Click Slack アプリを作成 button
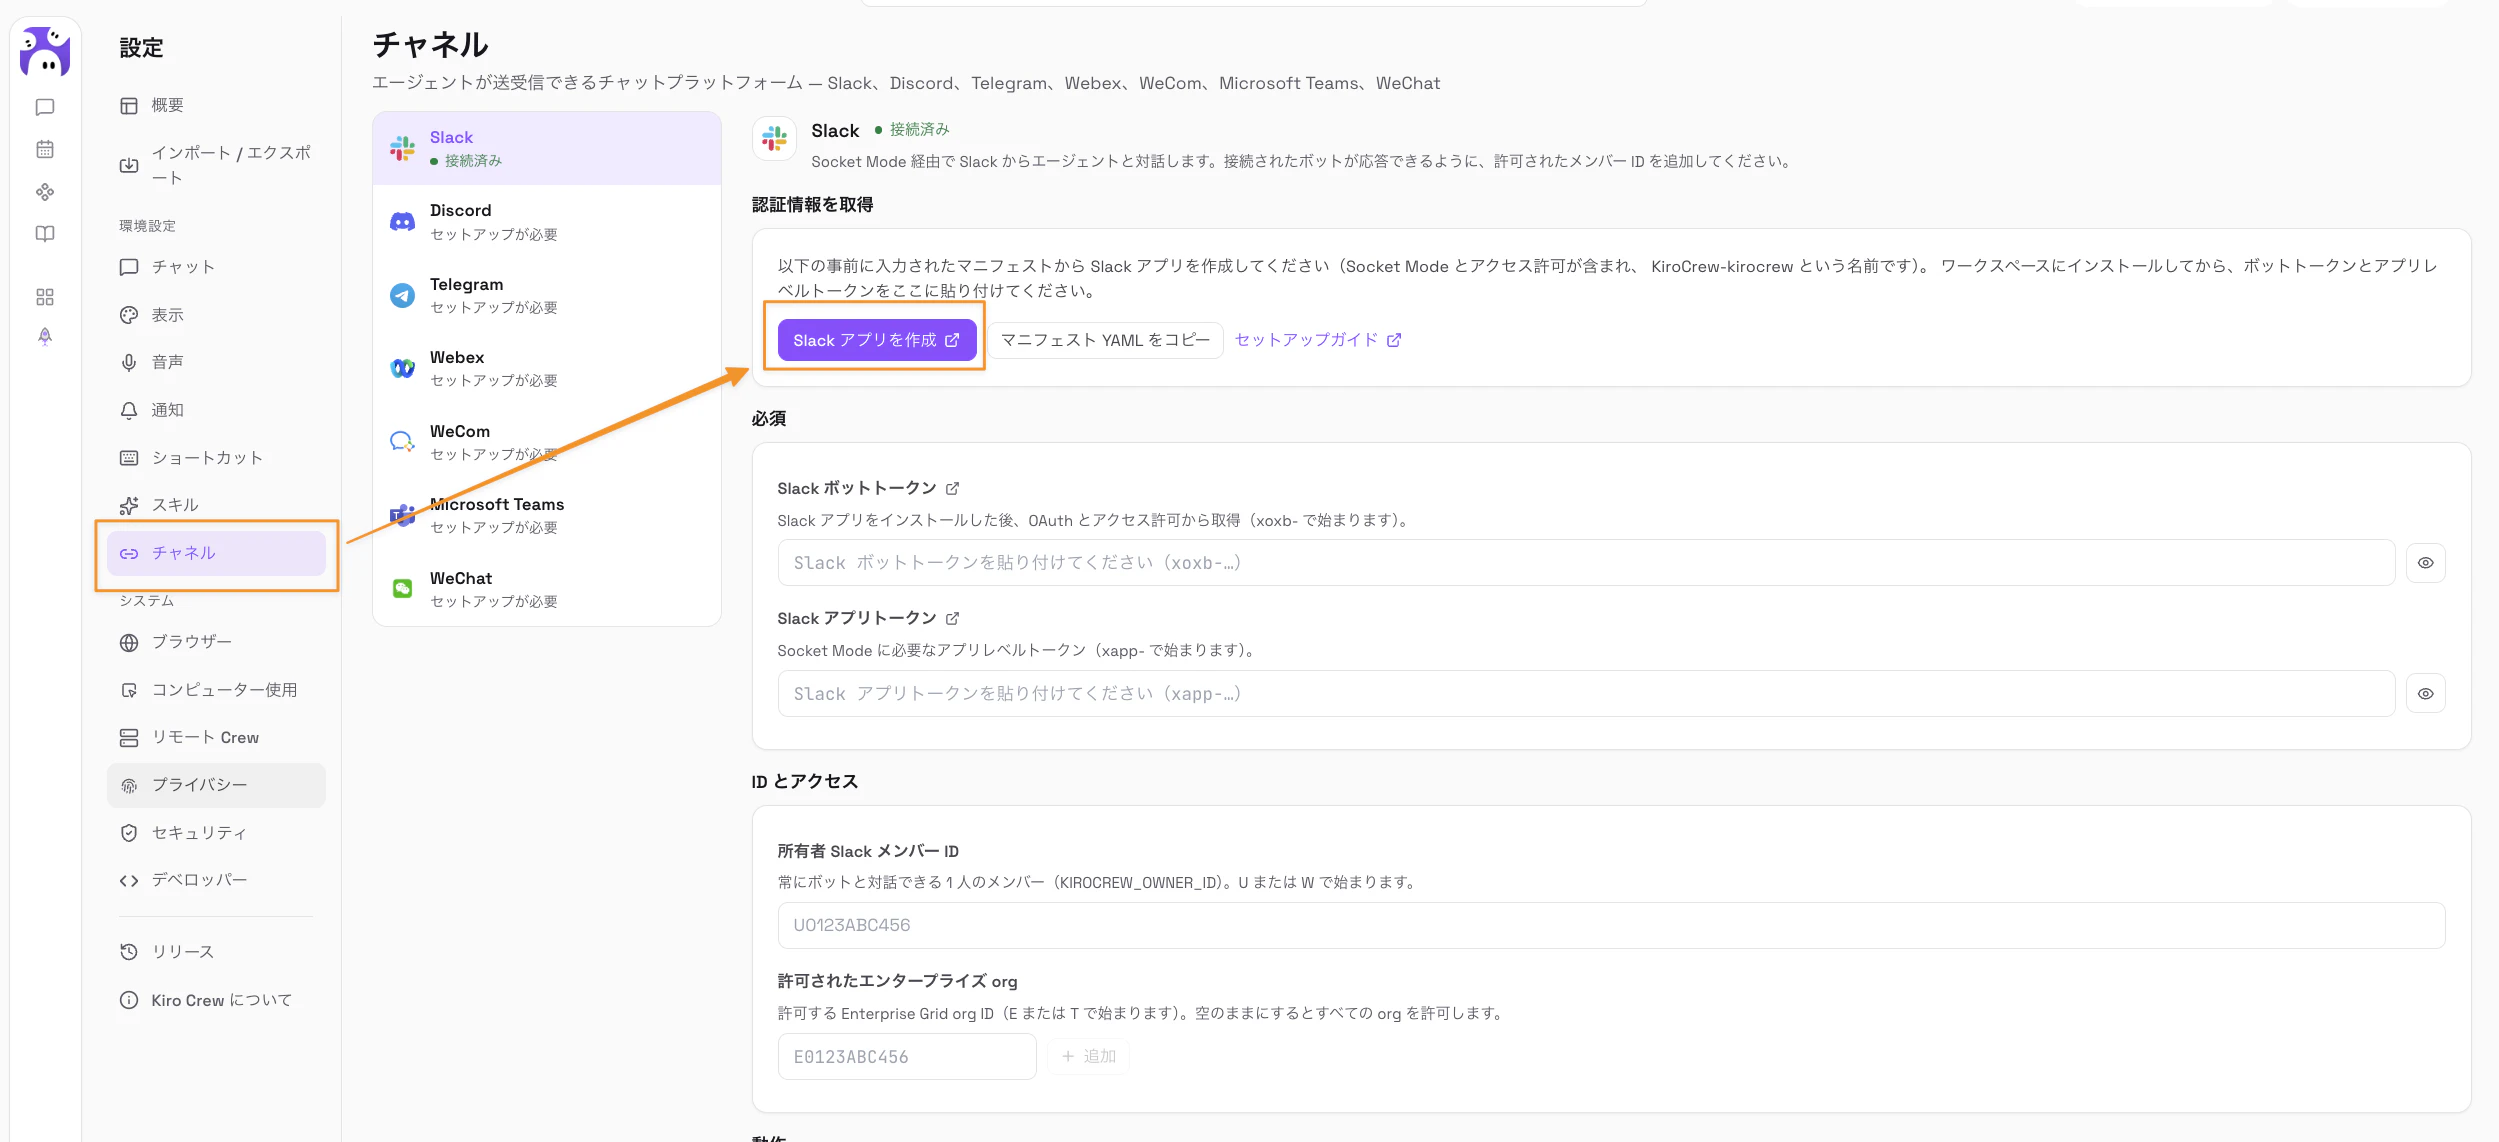This screenshot has height=1142, width=2499. 877,340
